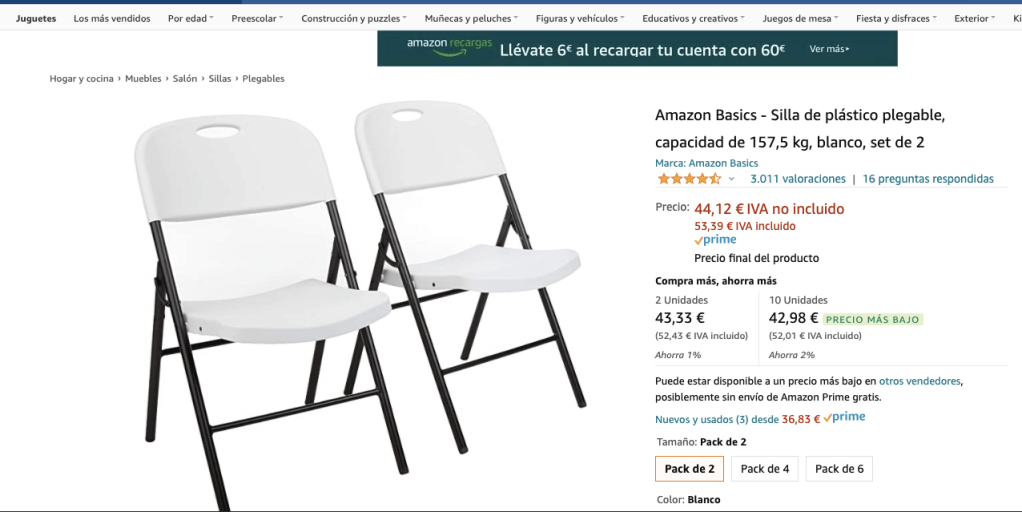Open the Plegables breadcrumb link
This screenshot has width=1022, height=512.
(x=263, y=79)
